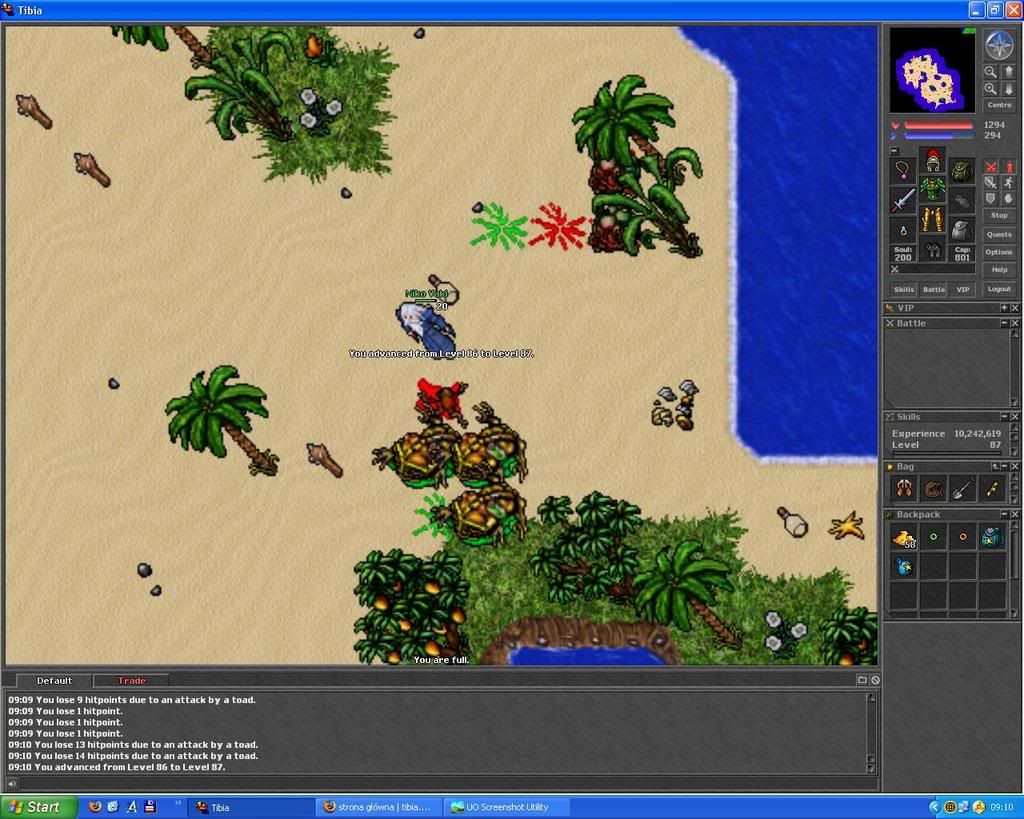
Task: Click the Centre minimap button
Action: pyautogui.click(x=999, y=104)
